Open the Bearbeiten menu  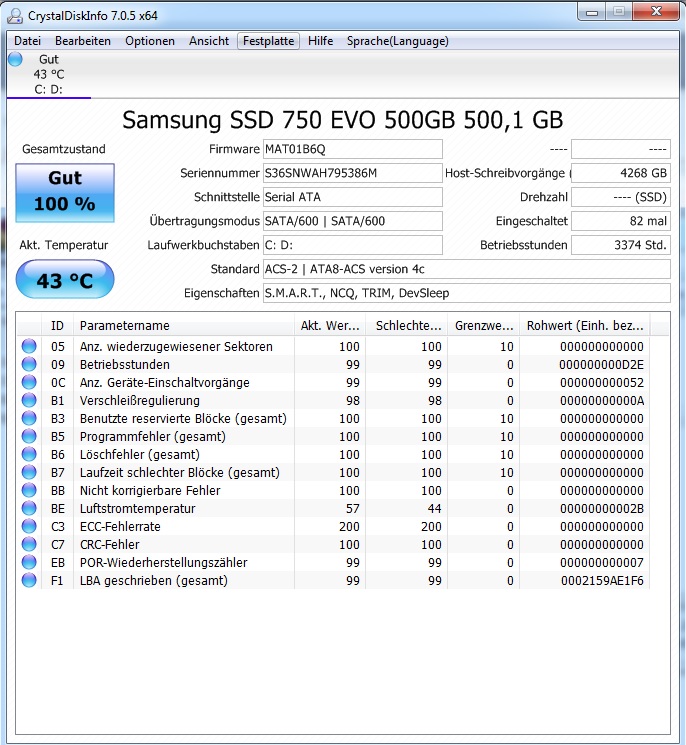[x=83, y=41]
